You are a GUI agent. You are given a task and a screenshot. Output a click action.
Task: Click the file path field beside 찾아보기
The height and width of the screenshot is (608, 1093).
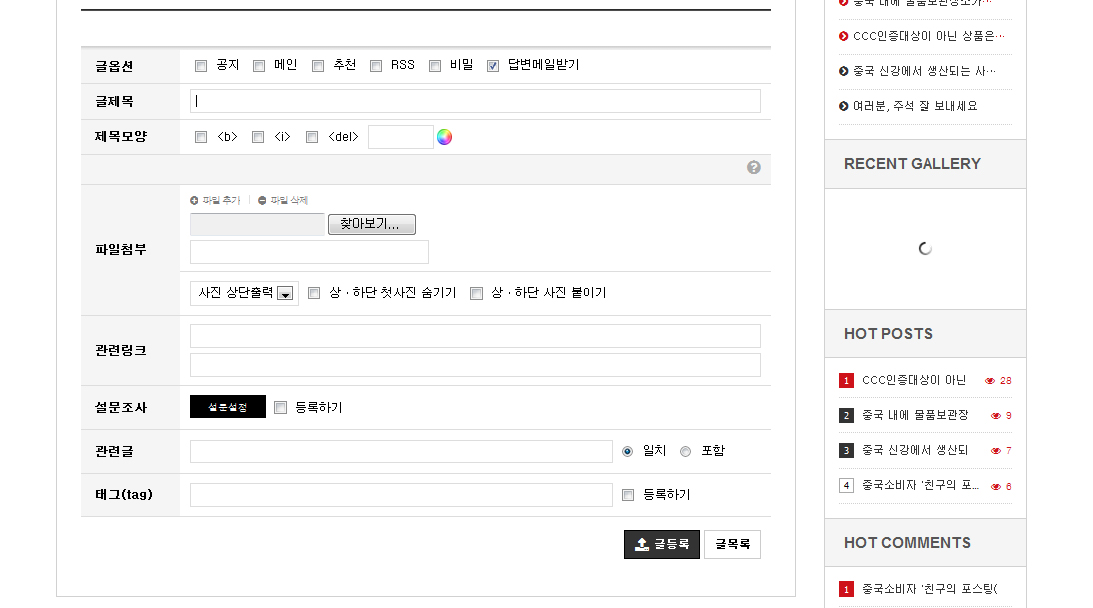pyautogui.click(x=257, y=225)
